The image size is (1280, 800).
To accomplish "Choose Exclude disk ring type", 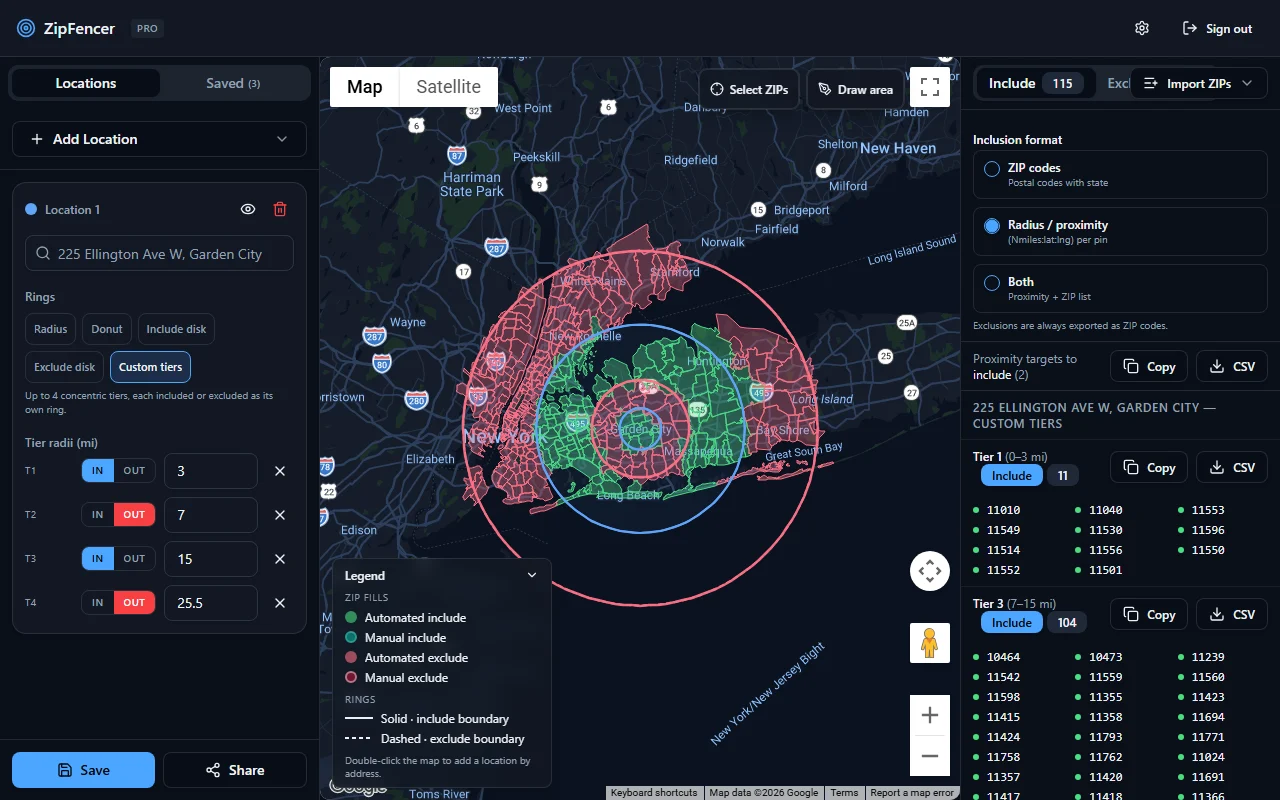I will pos(65,367).
